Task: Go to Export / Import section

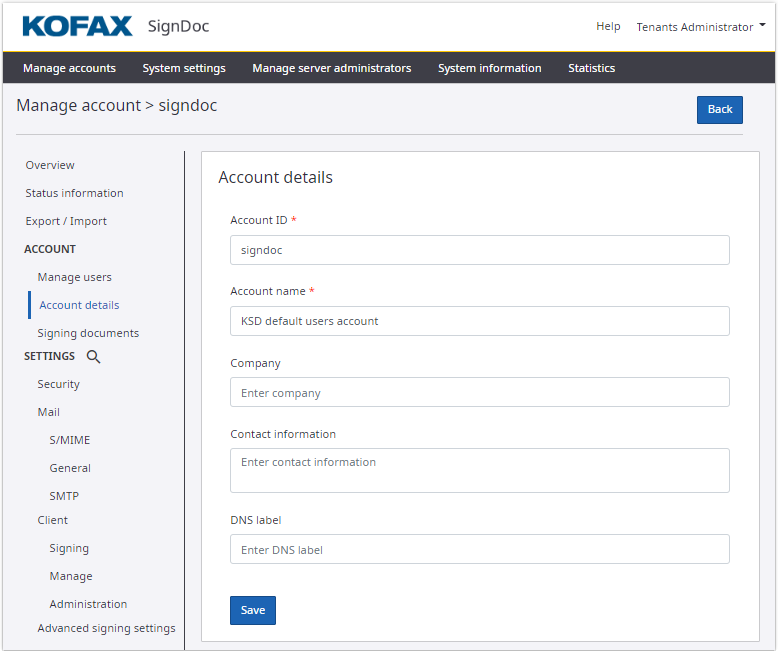Action: pyautogui.click(x=66, y=221)
